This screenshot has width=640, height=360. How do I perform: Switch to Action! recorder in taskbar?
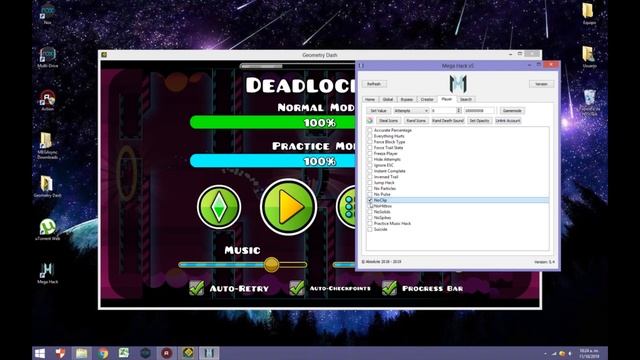click(x=166, y=353)
